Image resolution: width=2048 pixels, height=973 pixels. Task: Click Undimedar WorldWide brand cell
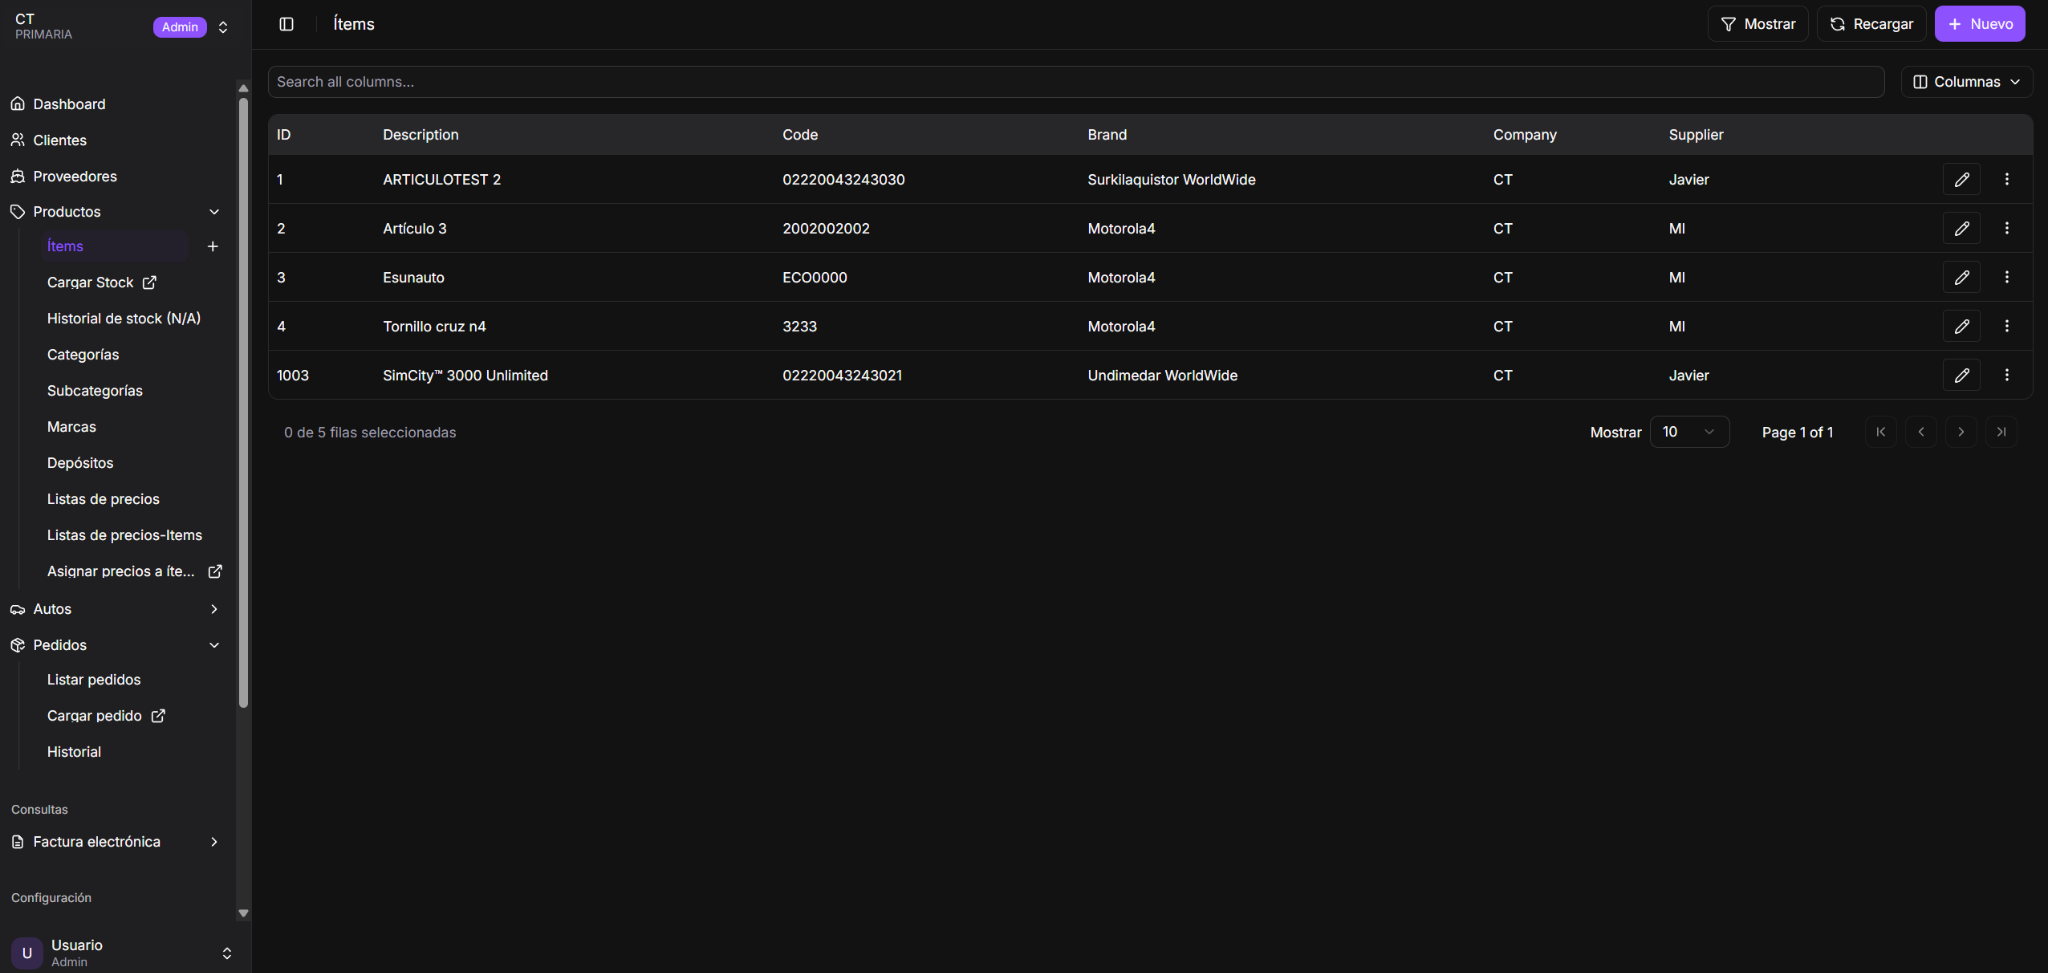(1163, 376)
